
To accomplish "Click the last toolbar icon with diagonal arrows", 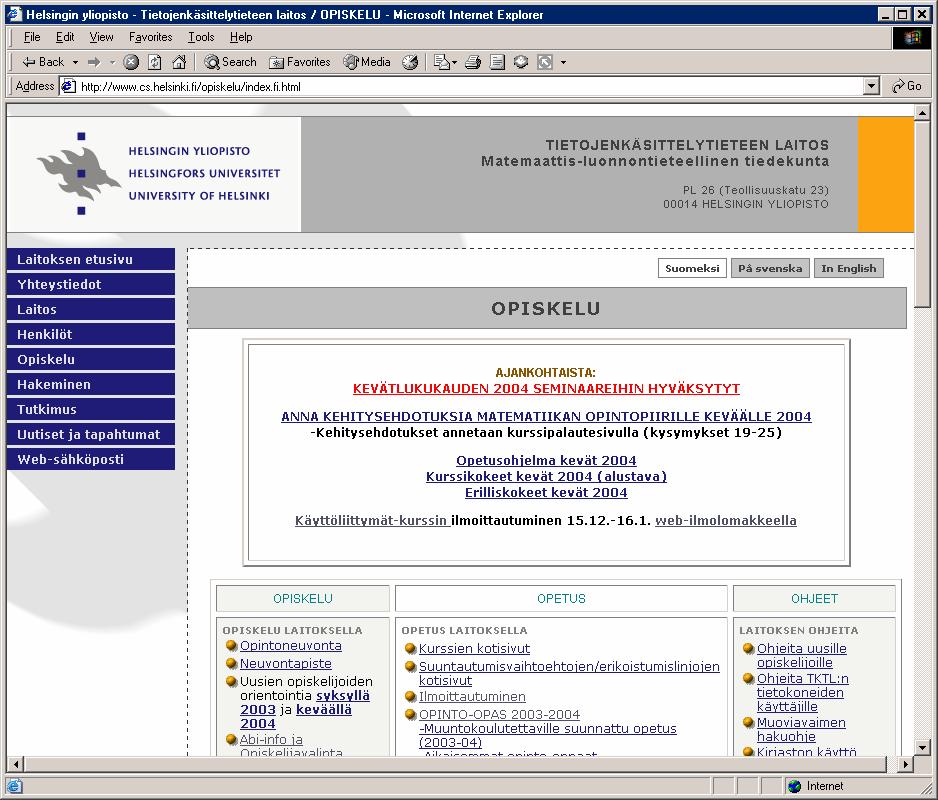I will tap(545, 62).
